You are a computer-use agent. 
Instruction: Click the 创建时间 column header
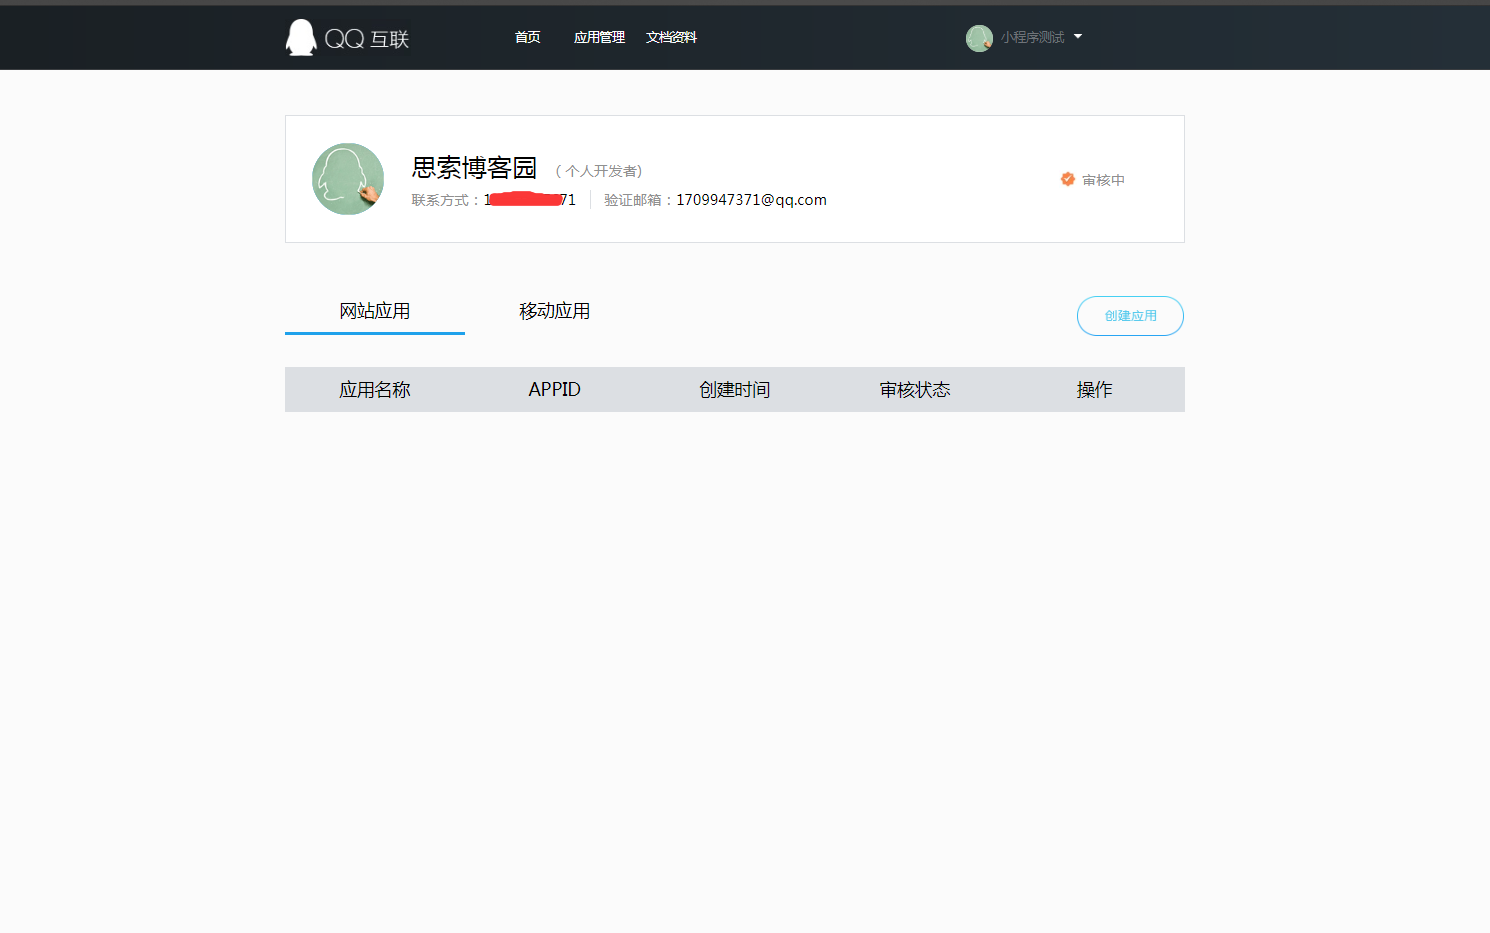pyautogui.click(x=735, y=390)
